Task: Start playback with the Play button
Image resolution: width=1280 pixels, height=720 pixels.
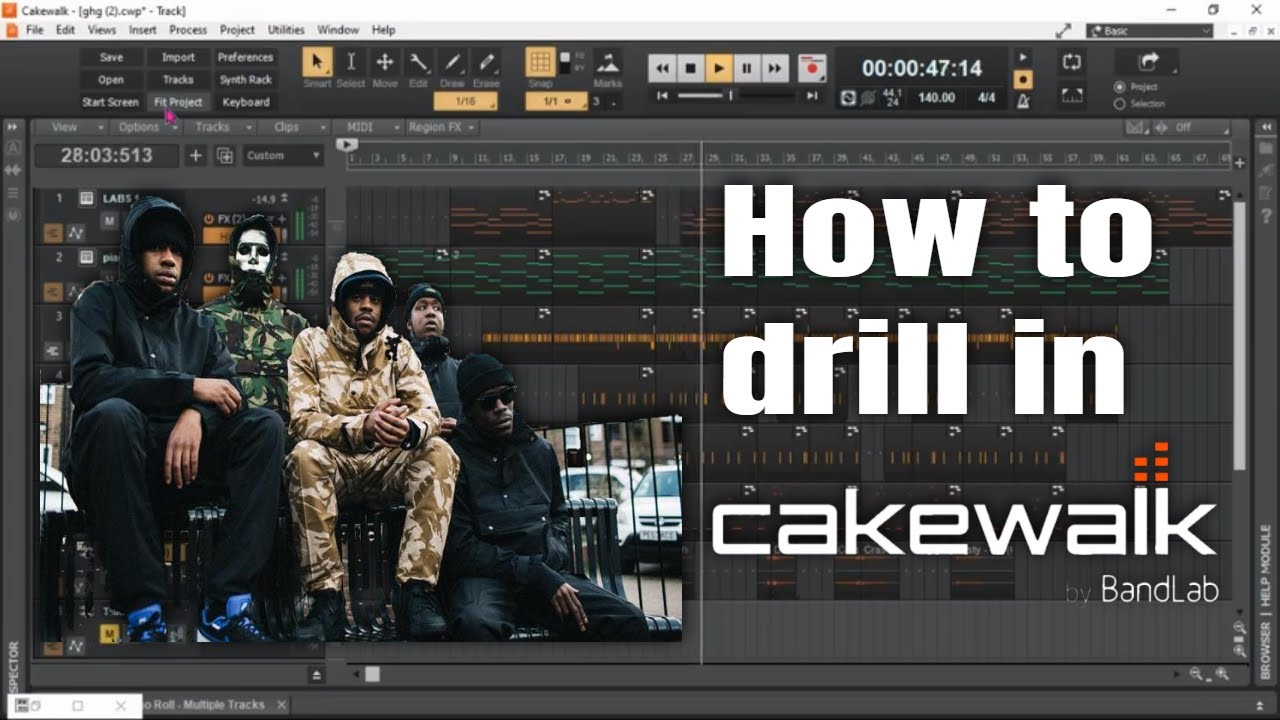Action: tap(718, 68)
